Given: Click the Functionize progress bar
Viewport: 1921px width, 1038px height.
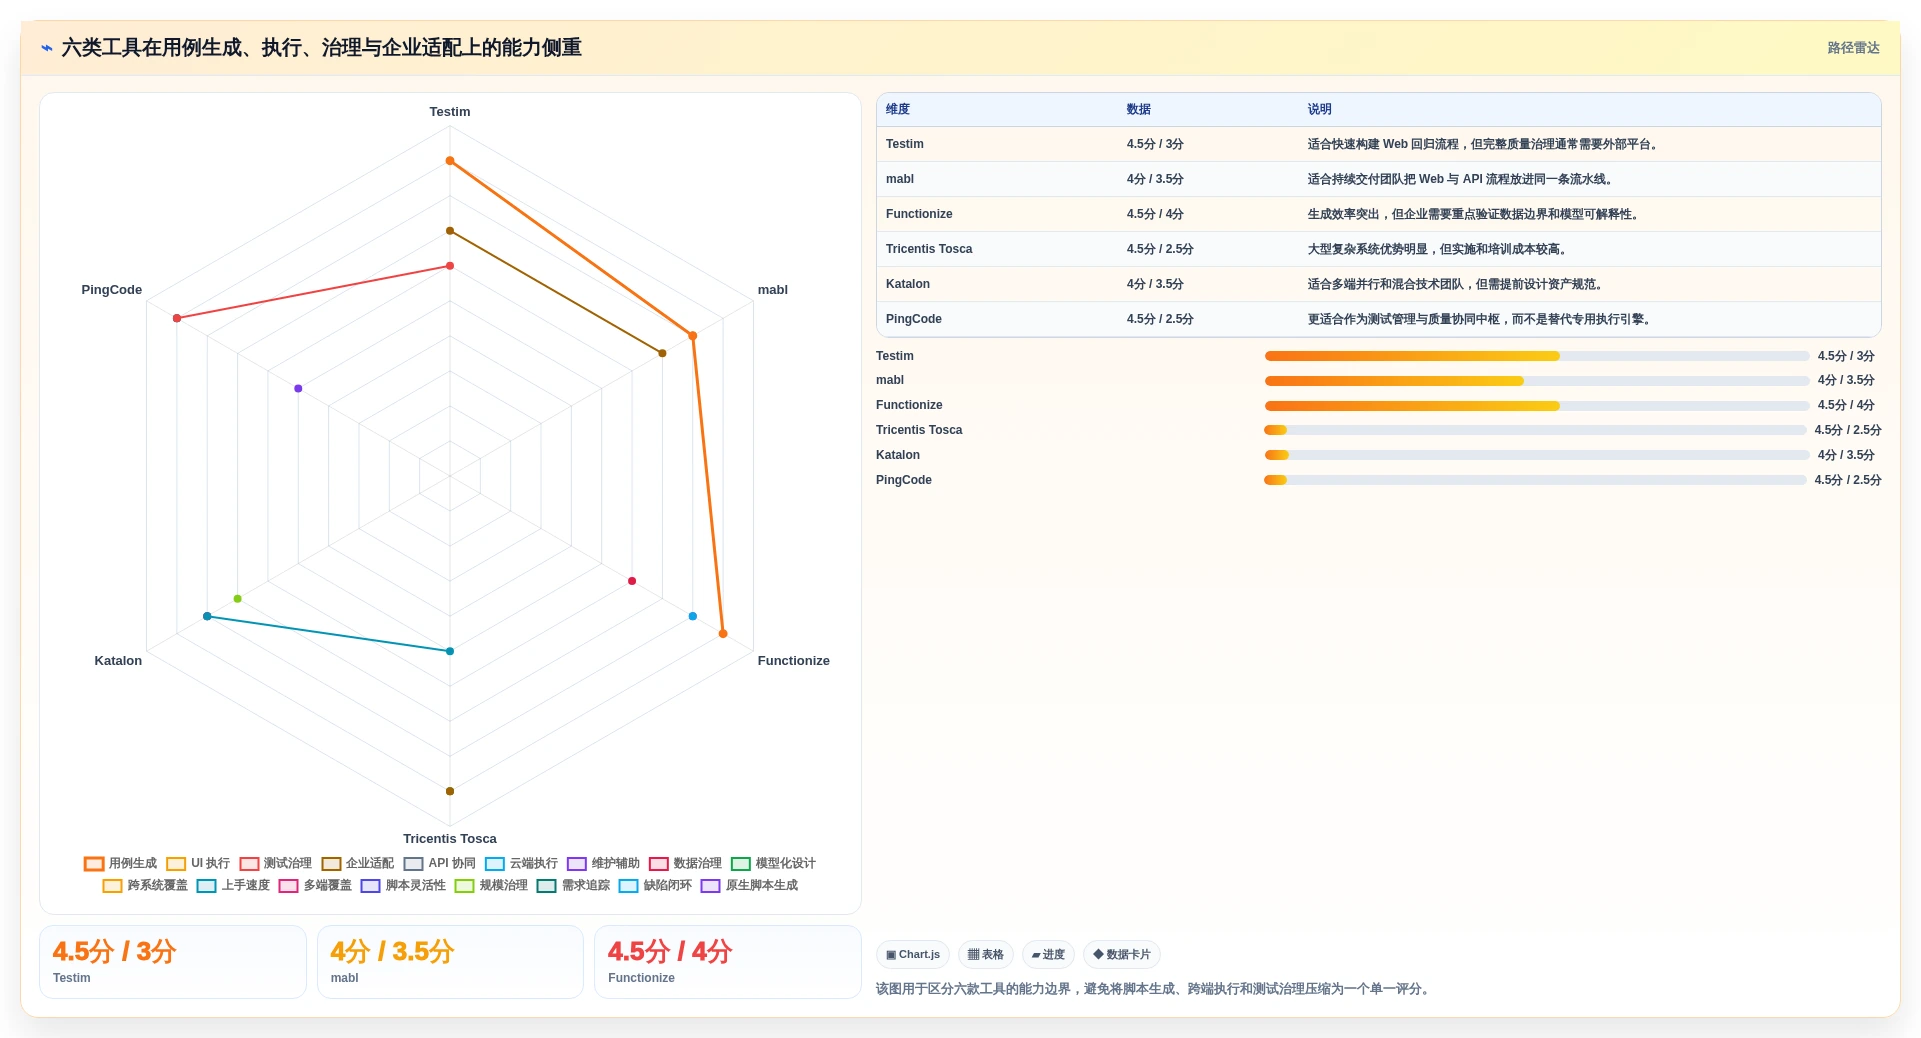Looking at the screenshot, I should [x=1536, y=405].
